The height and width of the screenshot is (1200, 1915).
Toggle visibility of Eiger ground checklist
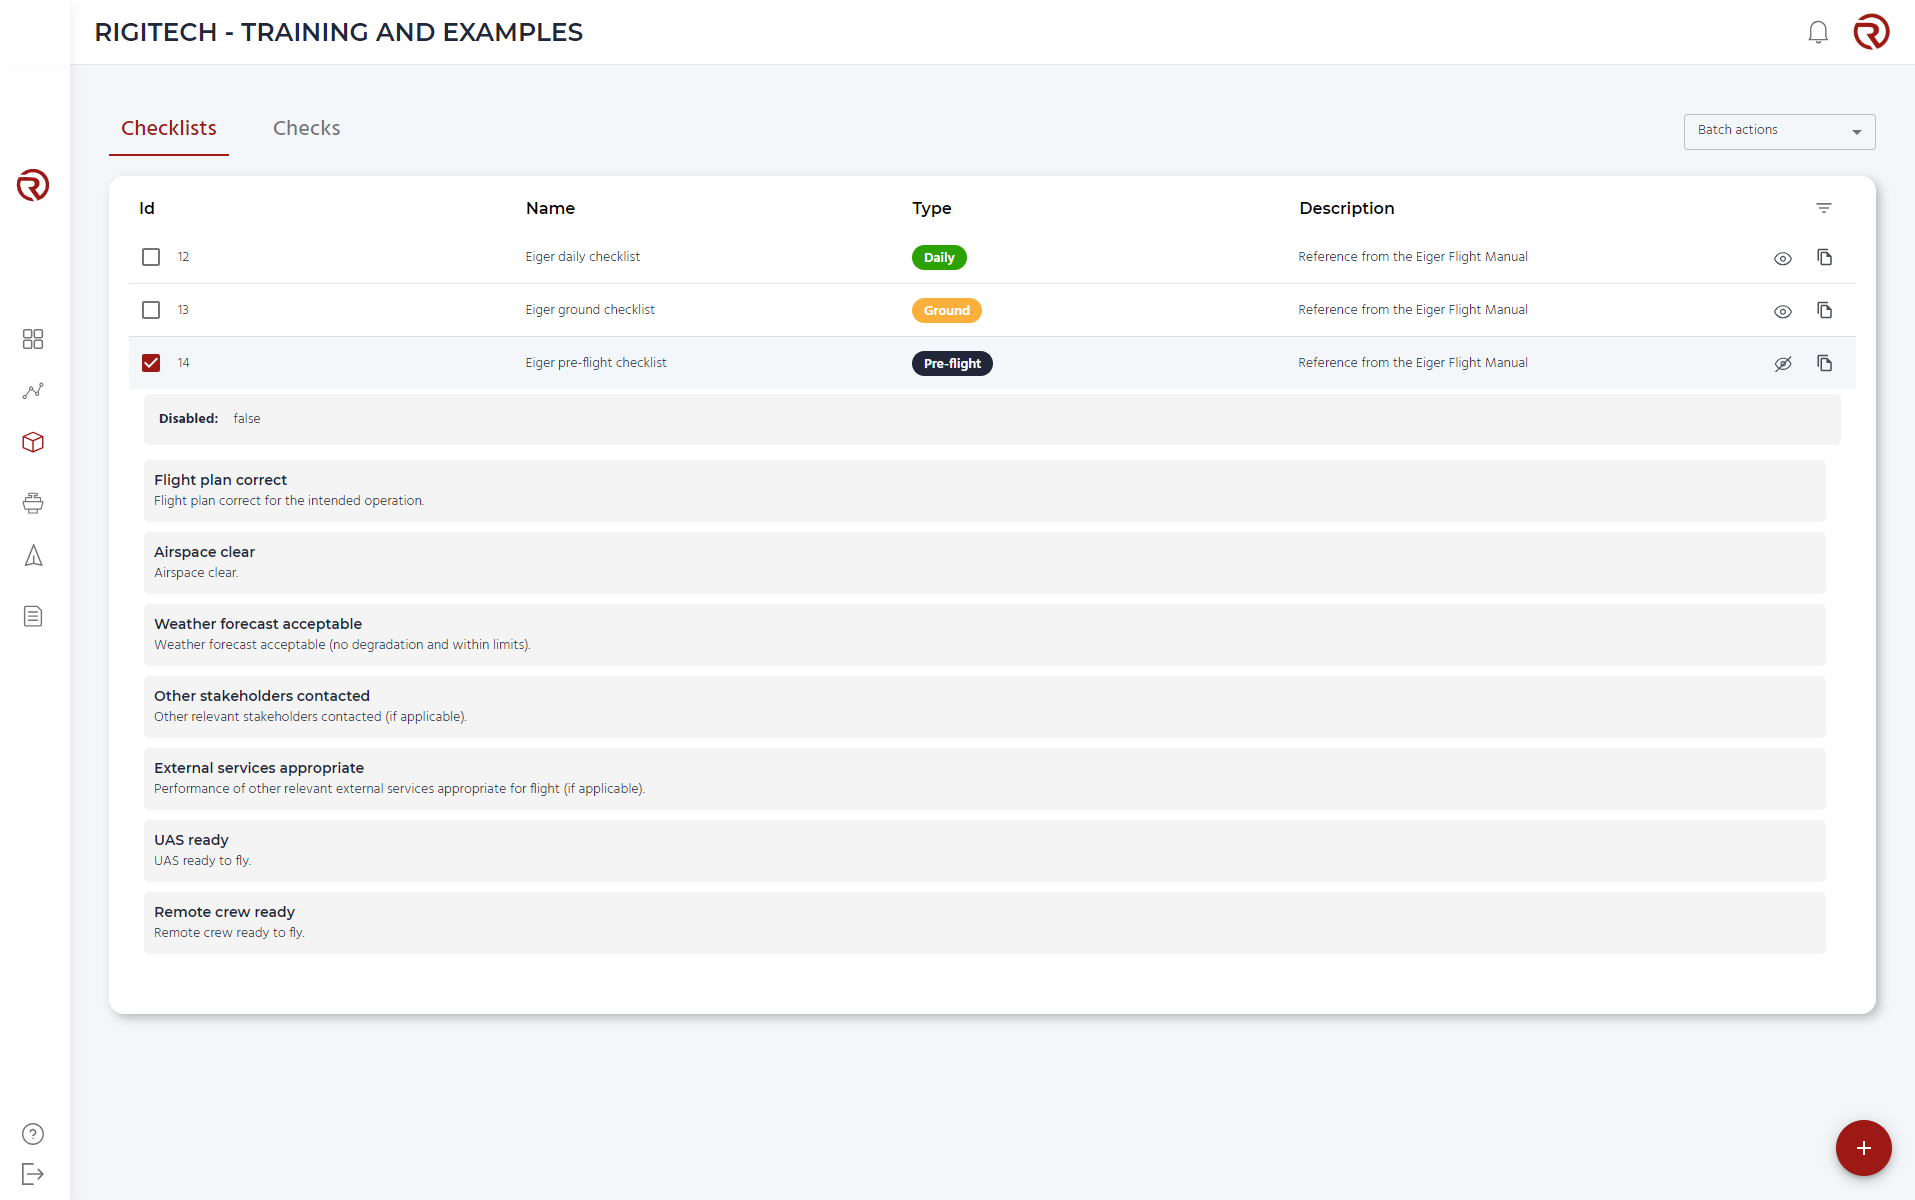[x=1783, y=311]
